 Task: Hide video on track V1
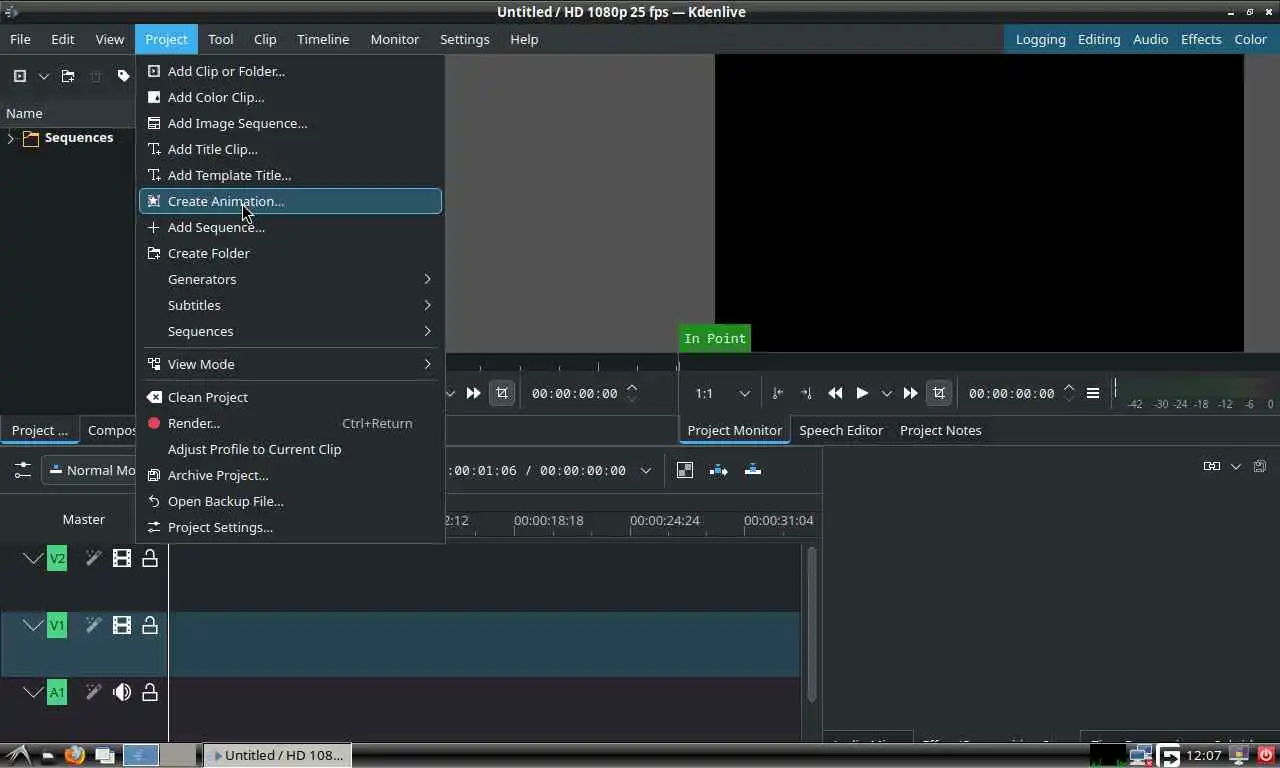click(x=122, y=625)
